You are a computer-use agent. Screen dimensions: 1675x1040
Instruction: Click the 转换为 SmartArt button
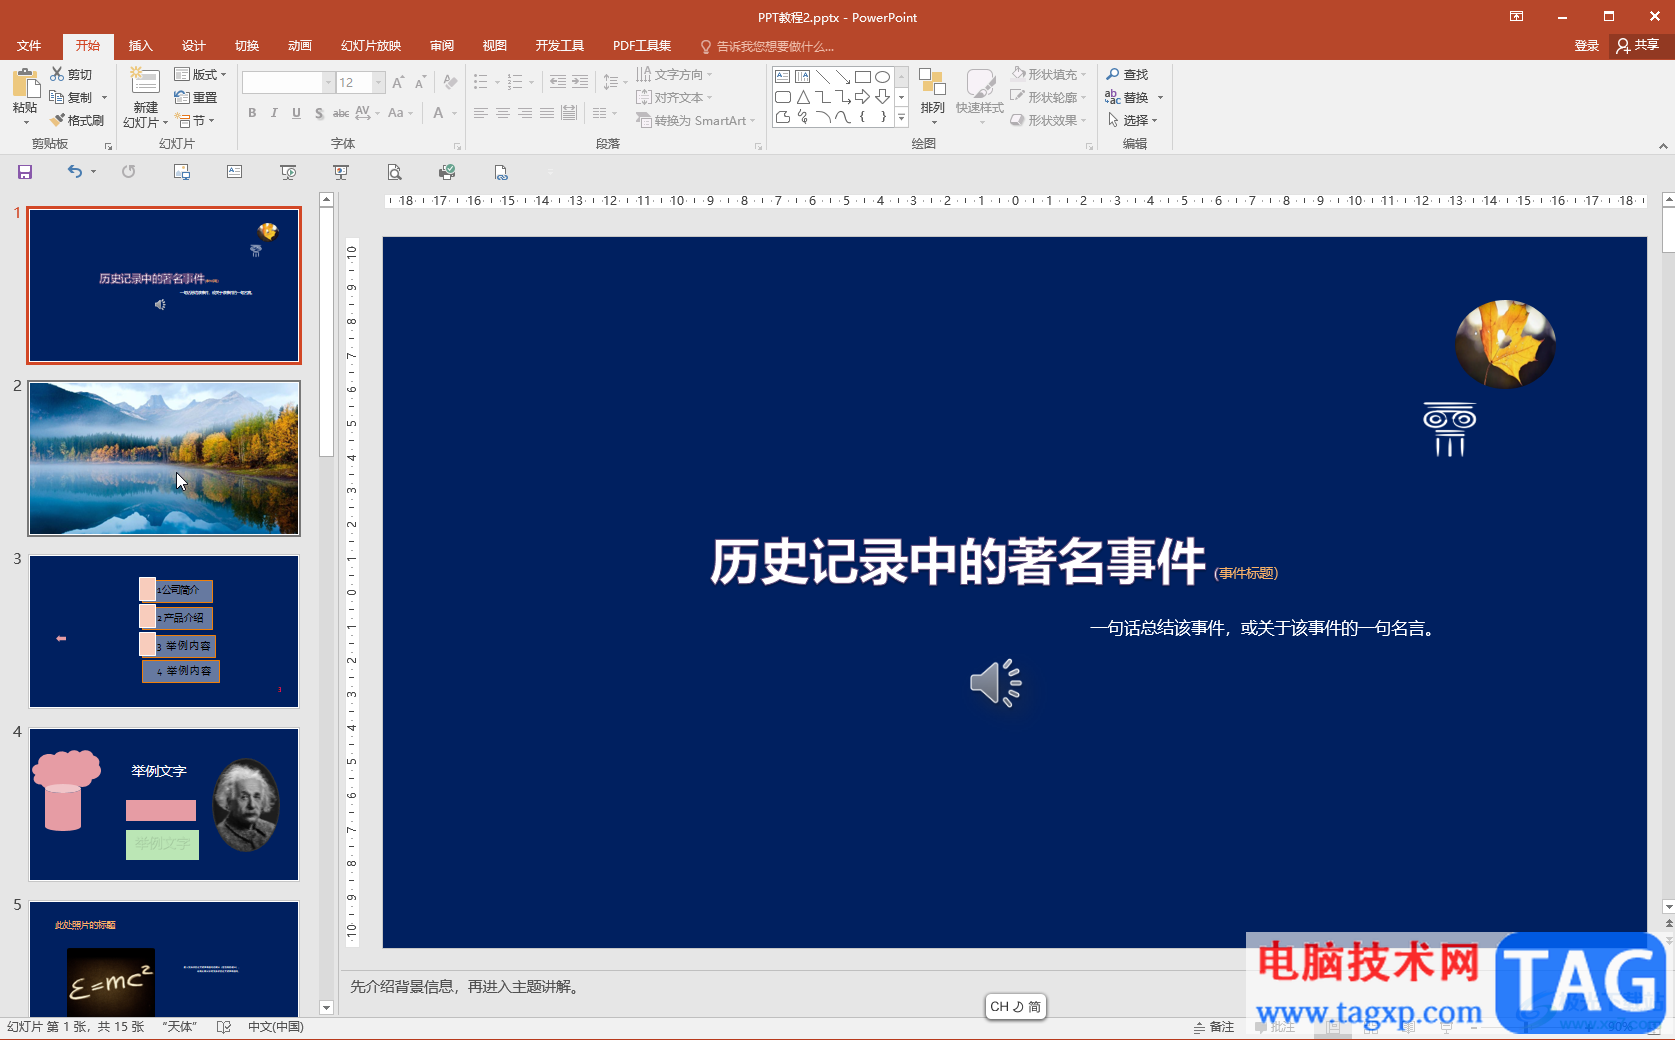pyautogui.click(x=695, y=120)
